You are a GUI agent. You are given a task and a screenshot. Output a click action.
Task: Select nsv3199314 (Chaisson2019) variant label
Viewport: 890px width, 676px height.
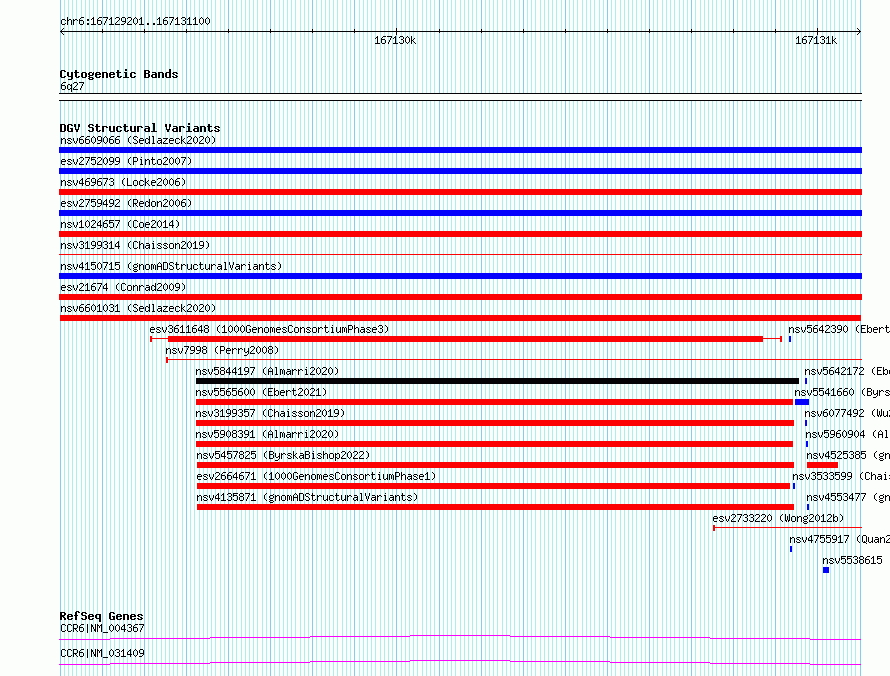click(x=135, y=245)
